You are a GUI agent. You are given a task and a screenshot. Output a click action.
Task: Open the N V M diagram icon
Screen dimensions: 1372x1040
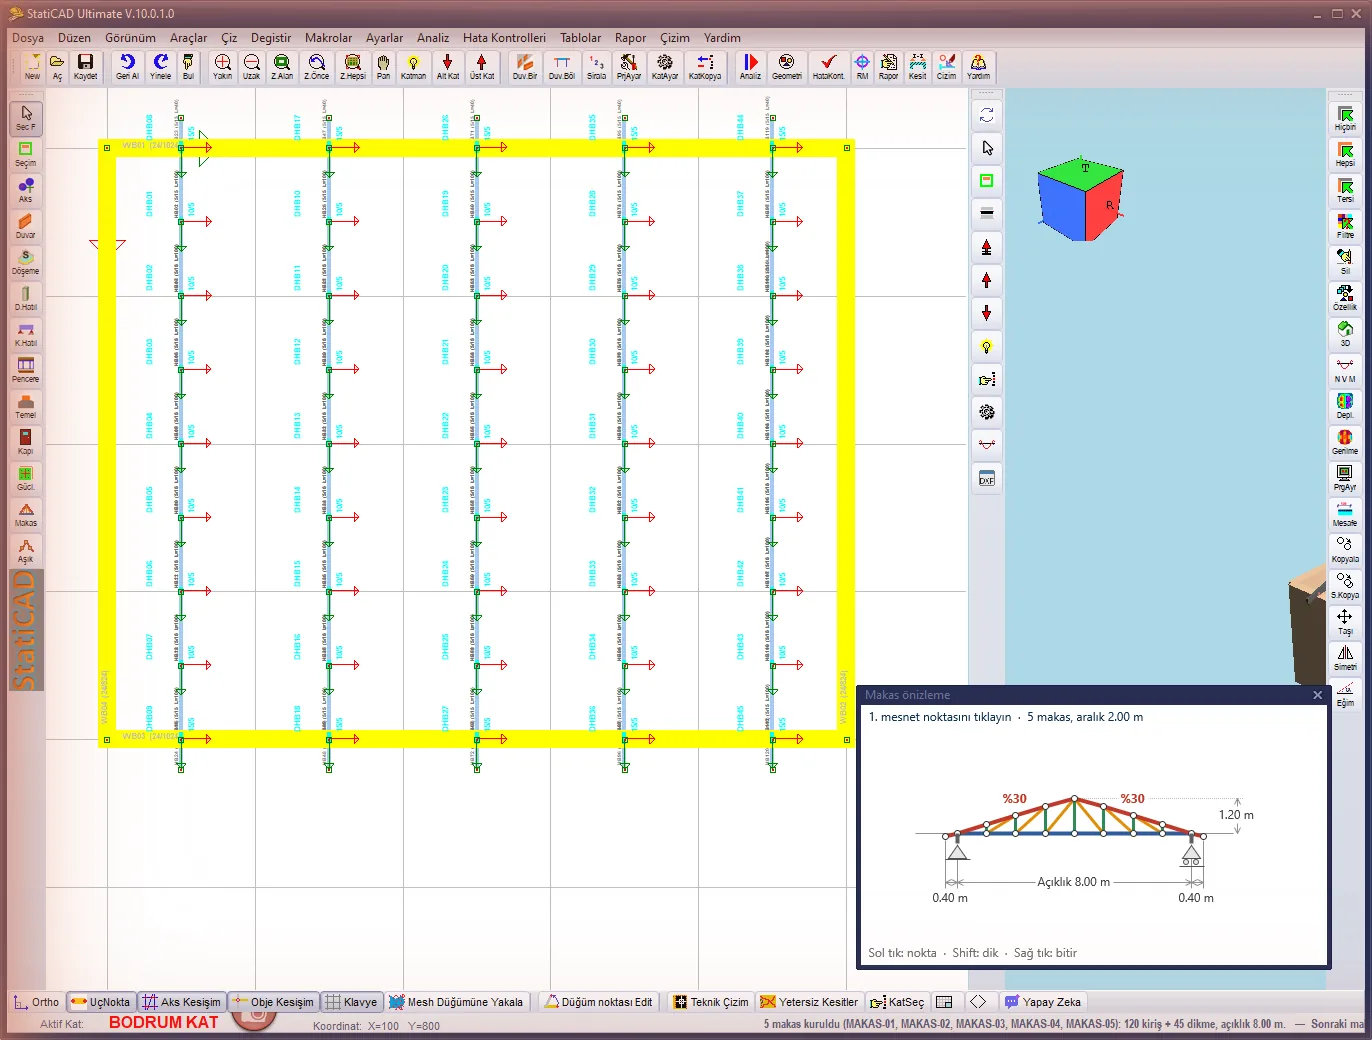coord(1345,369)
